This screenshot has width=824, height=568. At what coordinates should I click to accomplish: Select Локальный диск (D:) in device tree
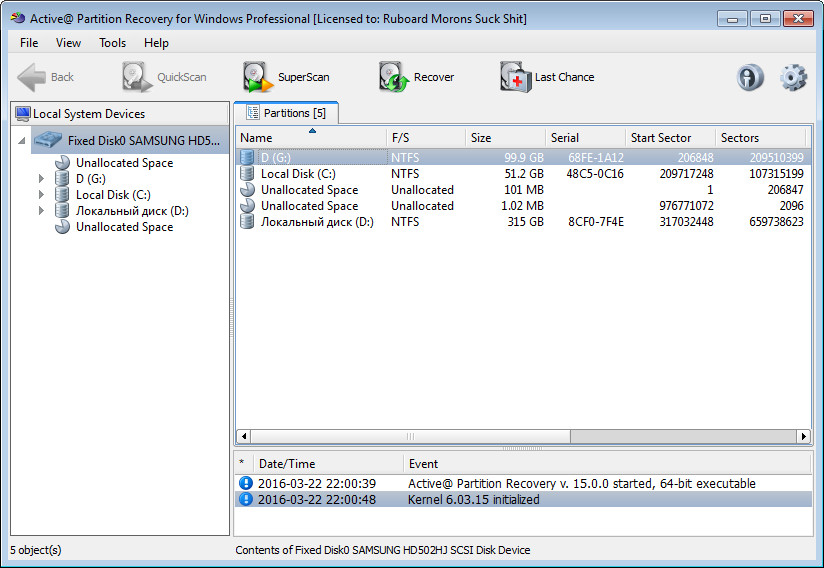132,211
